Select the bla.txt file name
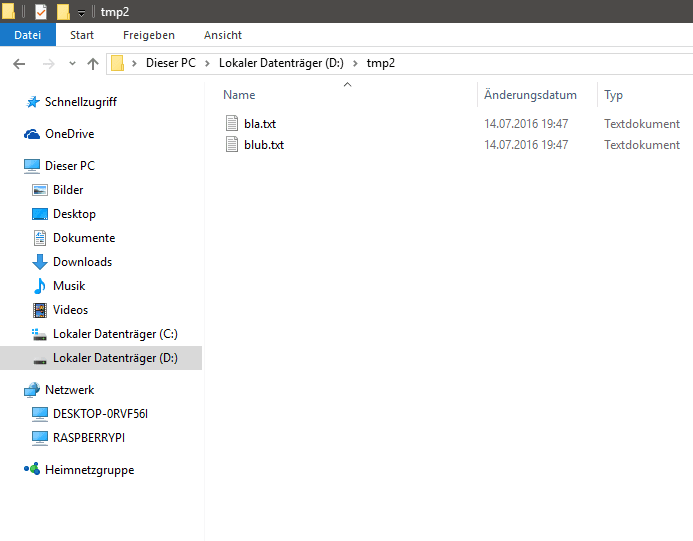This screenshot has height=541, width=693. pos(260,124)
